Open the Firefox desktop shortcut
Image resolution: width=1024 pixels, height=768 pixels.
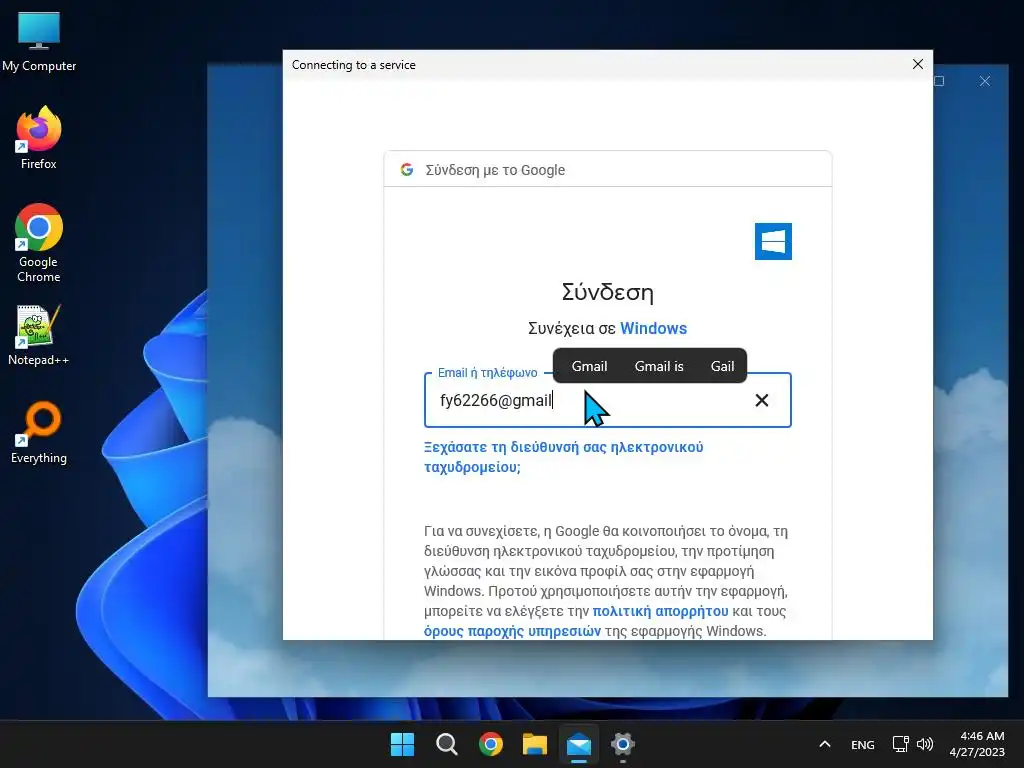(x=39, y=138)
